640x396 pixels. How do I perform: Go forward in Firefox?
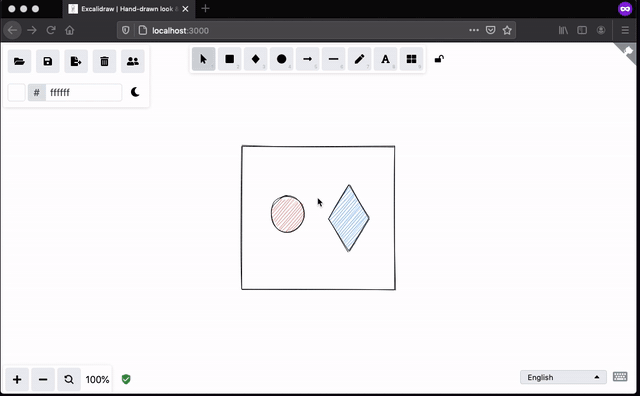click(32, 30)
